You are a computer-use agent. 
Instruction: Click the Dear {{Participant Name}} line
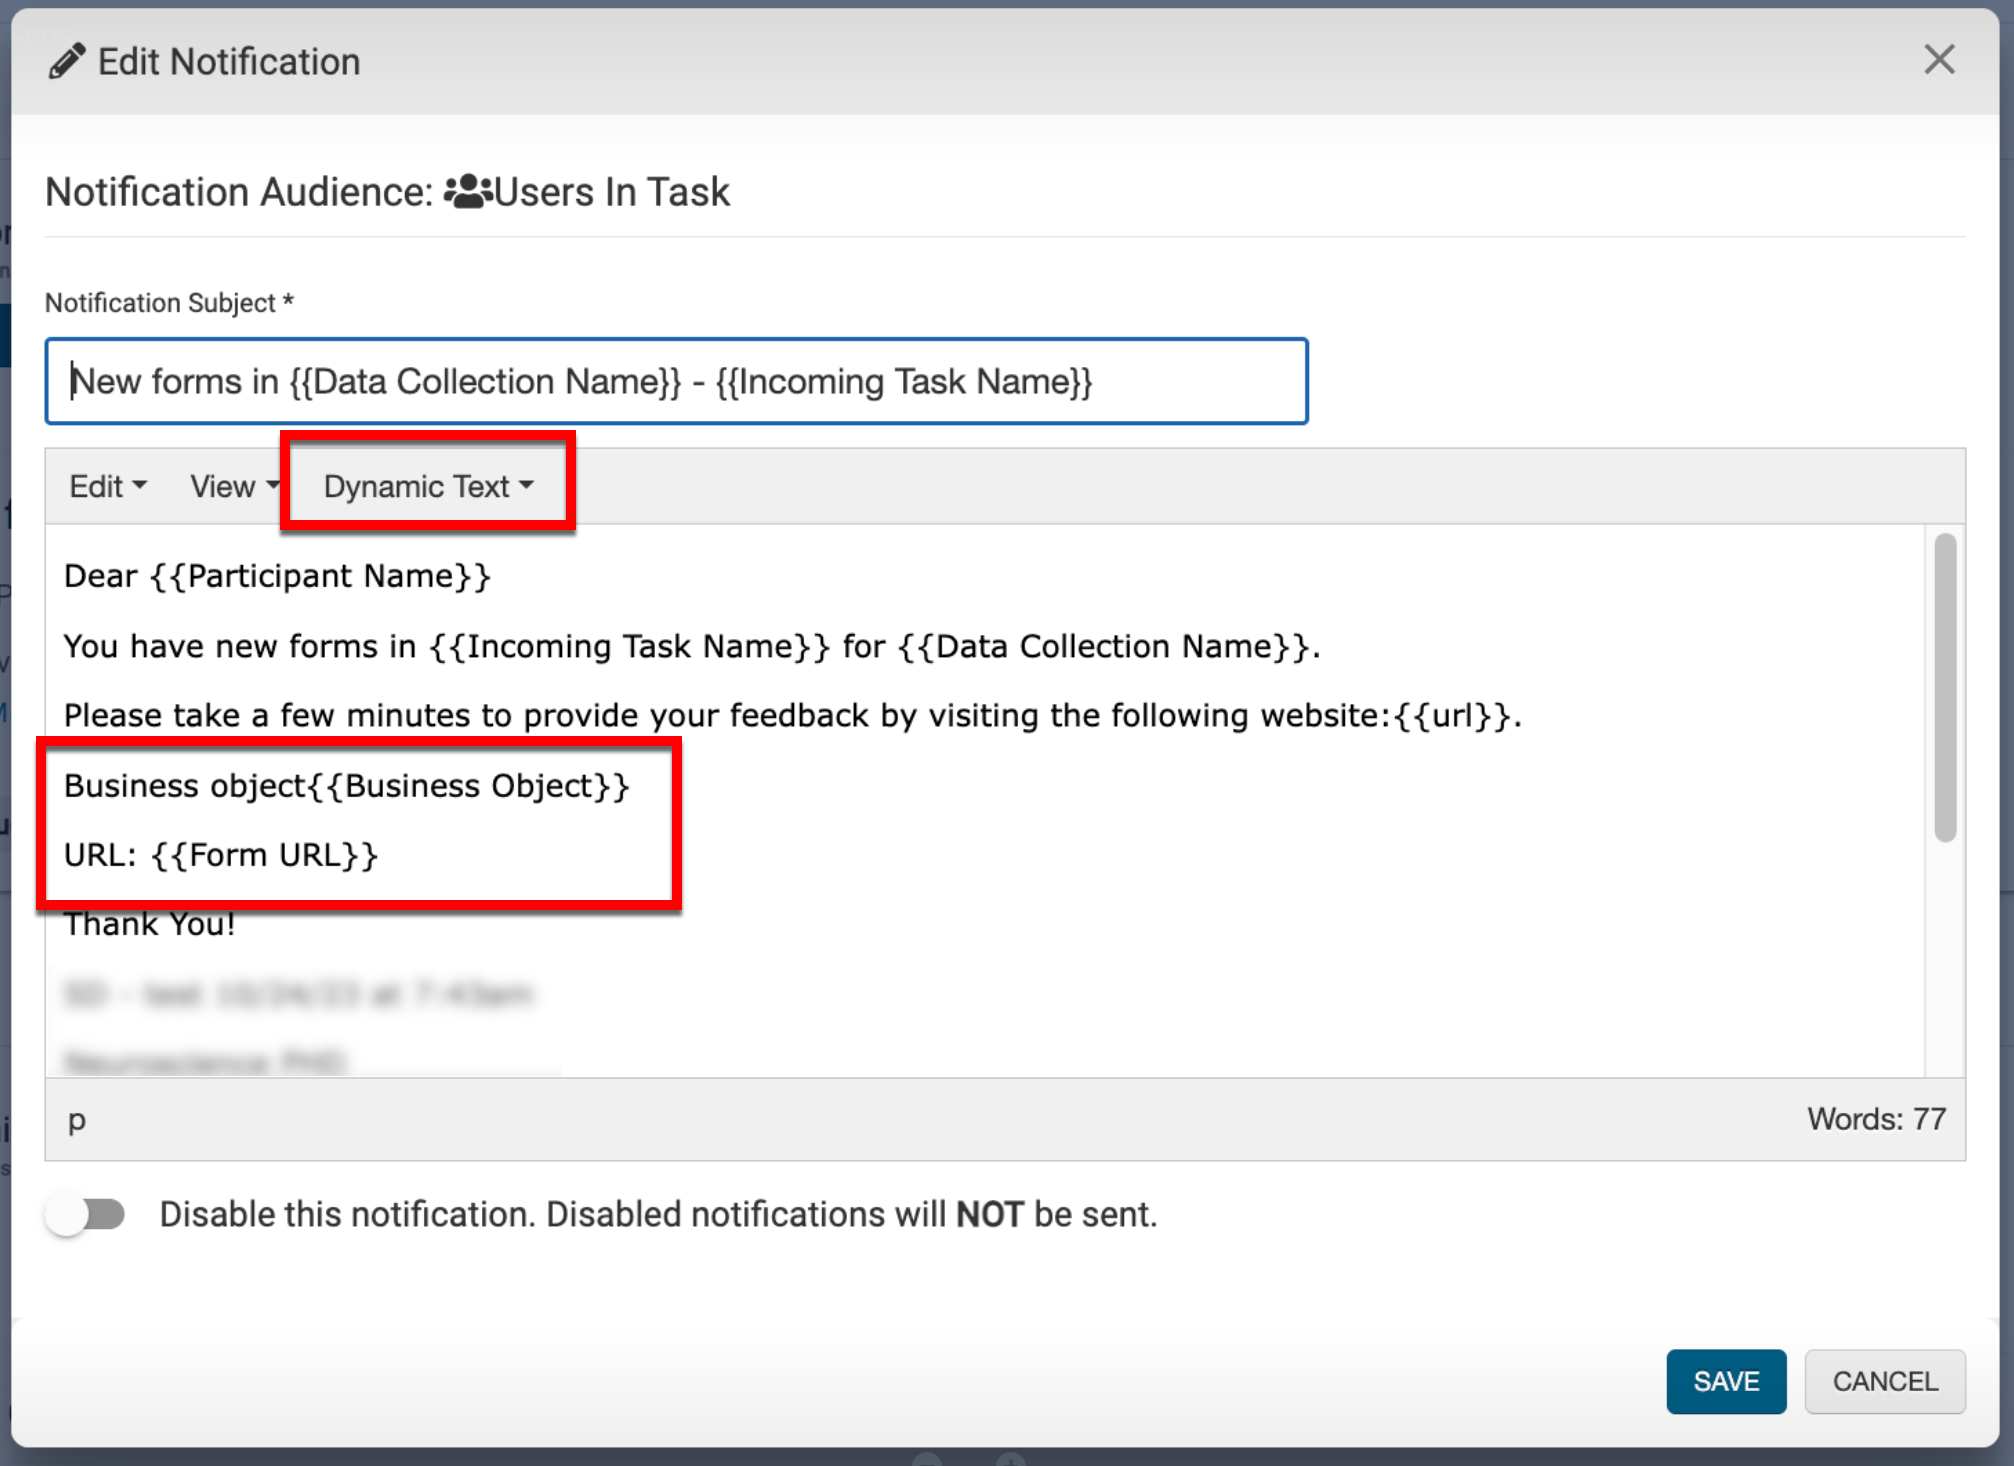pyautogui.click(x=277, y=577)
